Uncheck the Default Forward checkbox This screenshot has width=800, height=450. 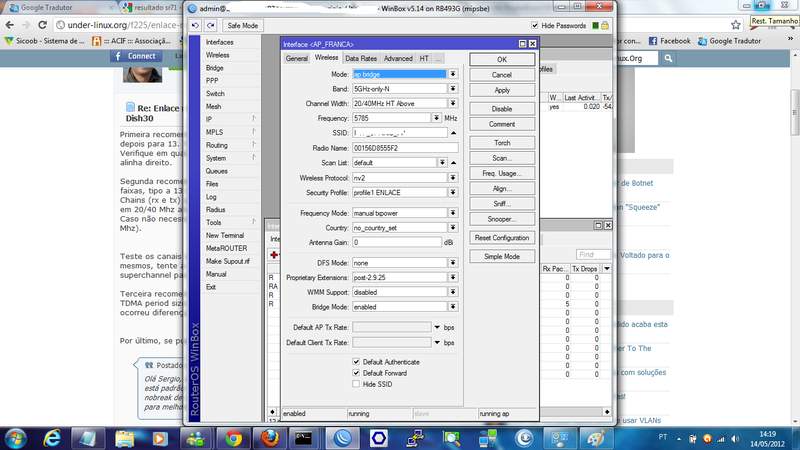(357, 372)
